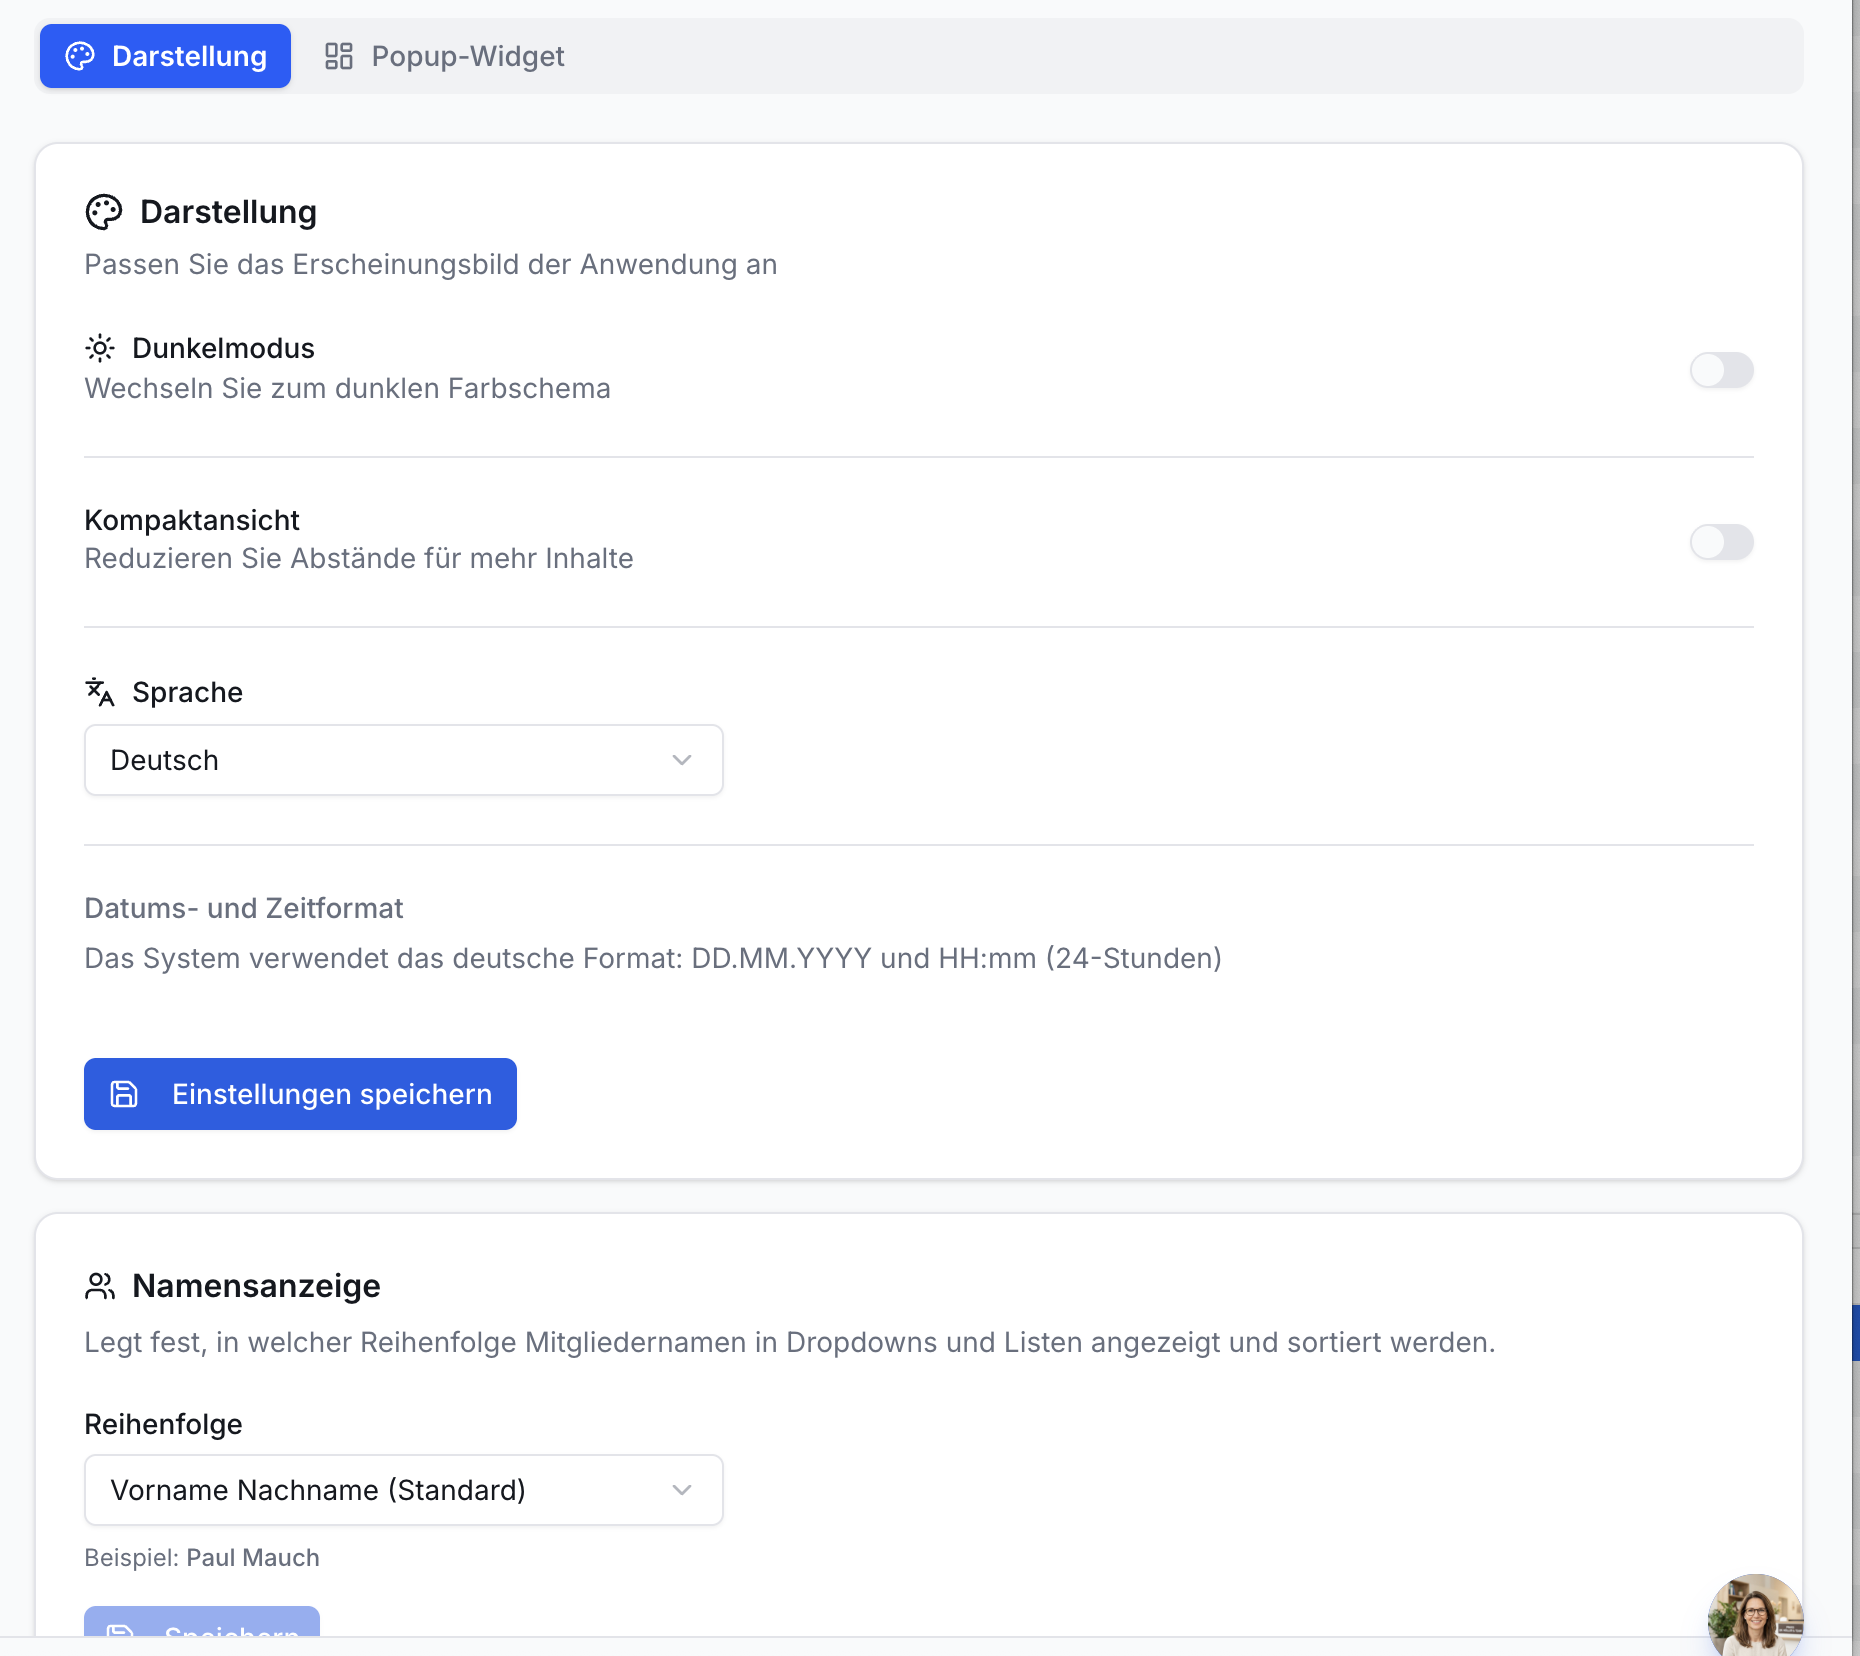Click the text 'Wechseln Sie zum dunklen Farbschema'
Viewport: 1860px width, 1656px height.
pyautogui.click(x=347, y=388)
